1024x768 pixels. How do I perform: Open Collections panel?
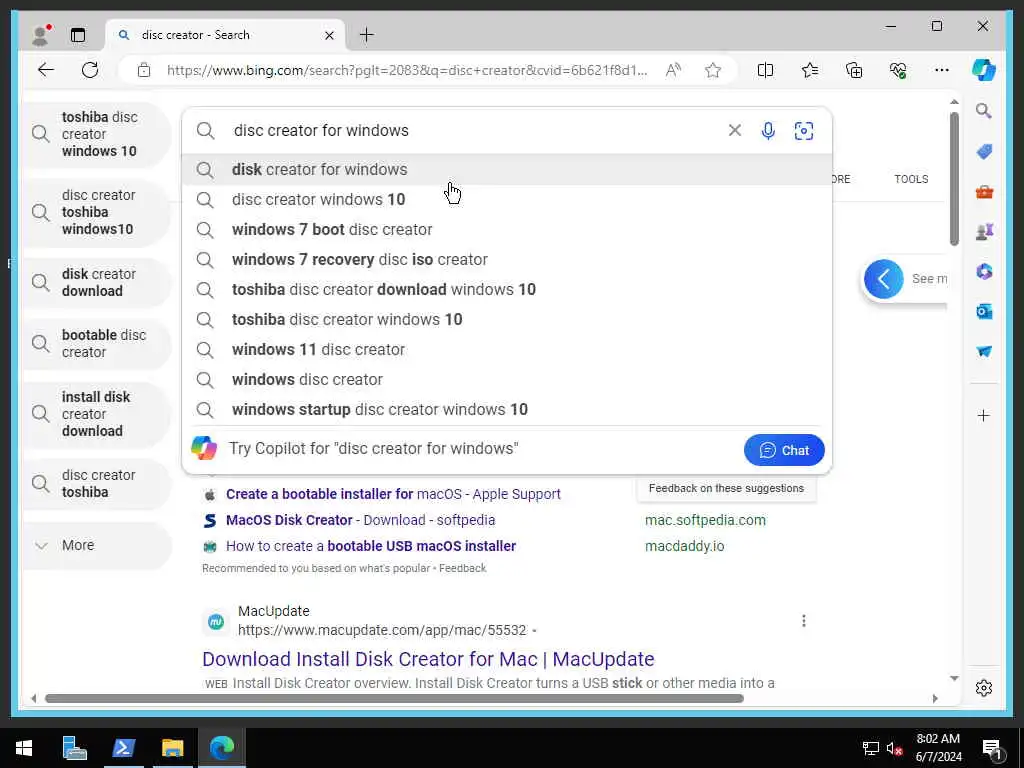pyautogui.click(x=854, y=70)
